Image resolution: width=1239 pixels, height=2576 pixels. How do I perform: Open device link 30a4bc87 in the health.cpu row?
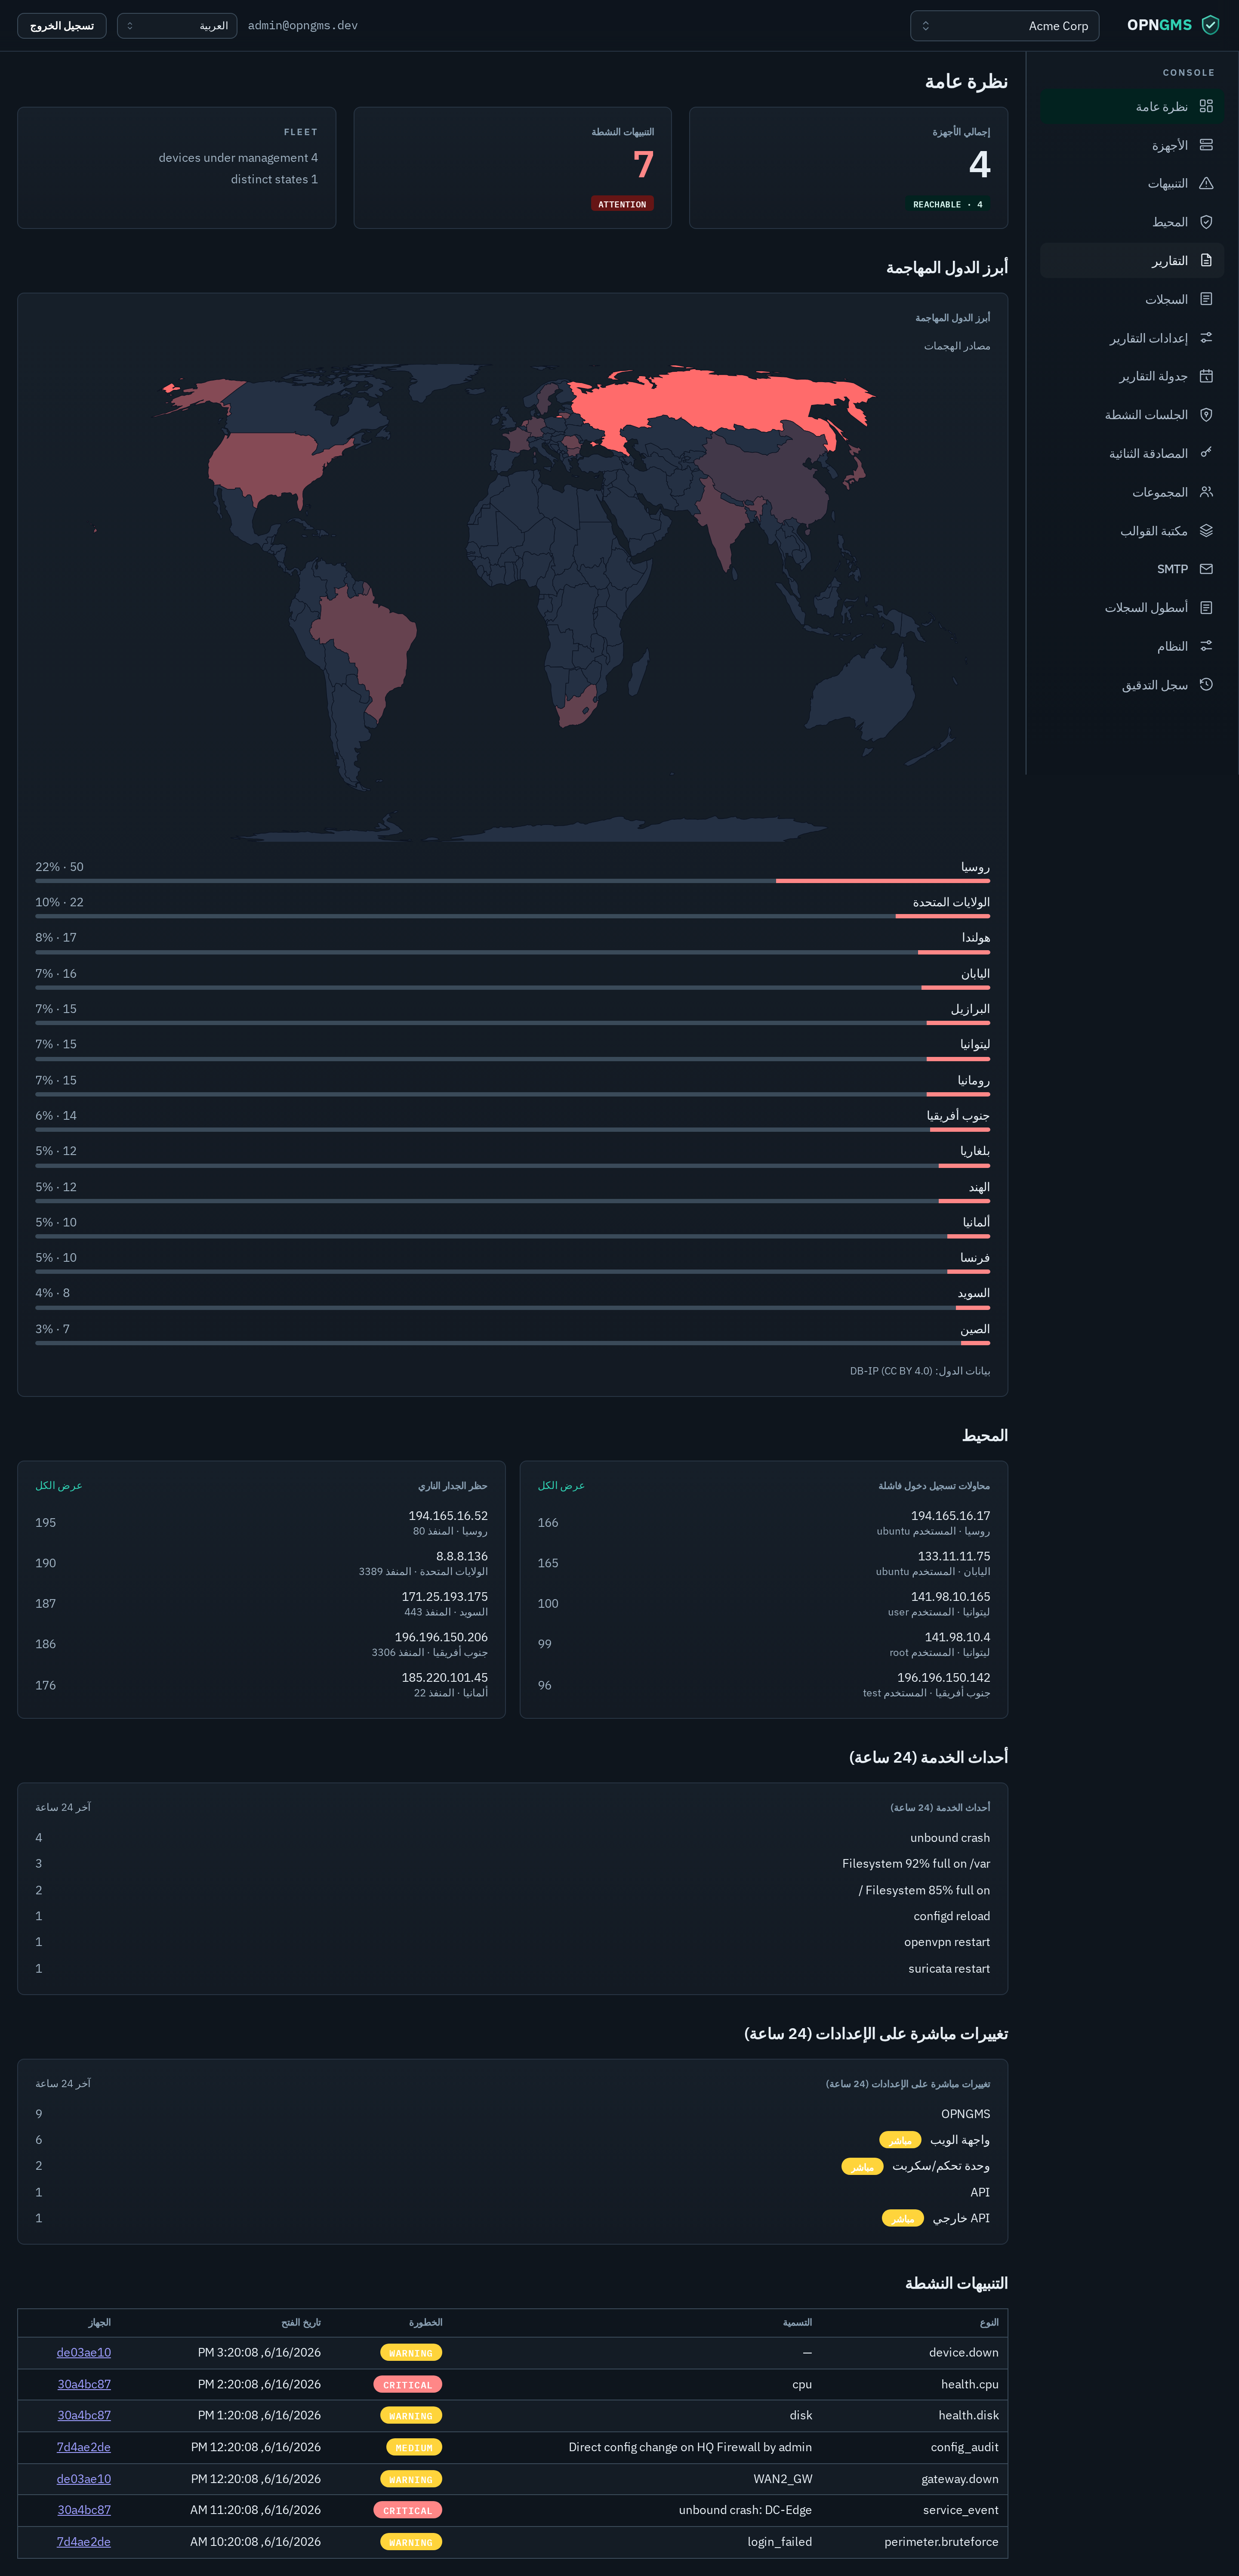point(84,2384)
